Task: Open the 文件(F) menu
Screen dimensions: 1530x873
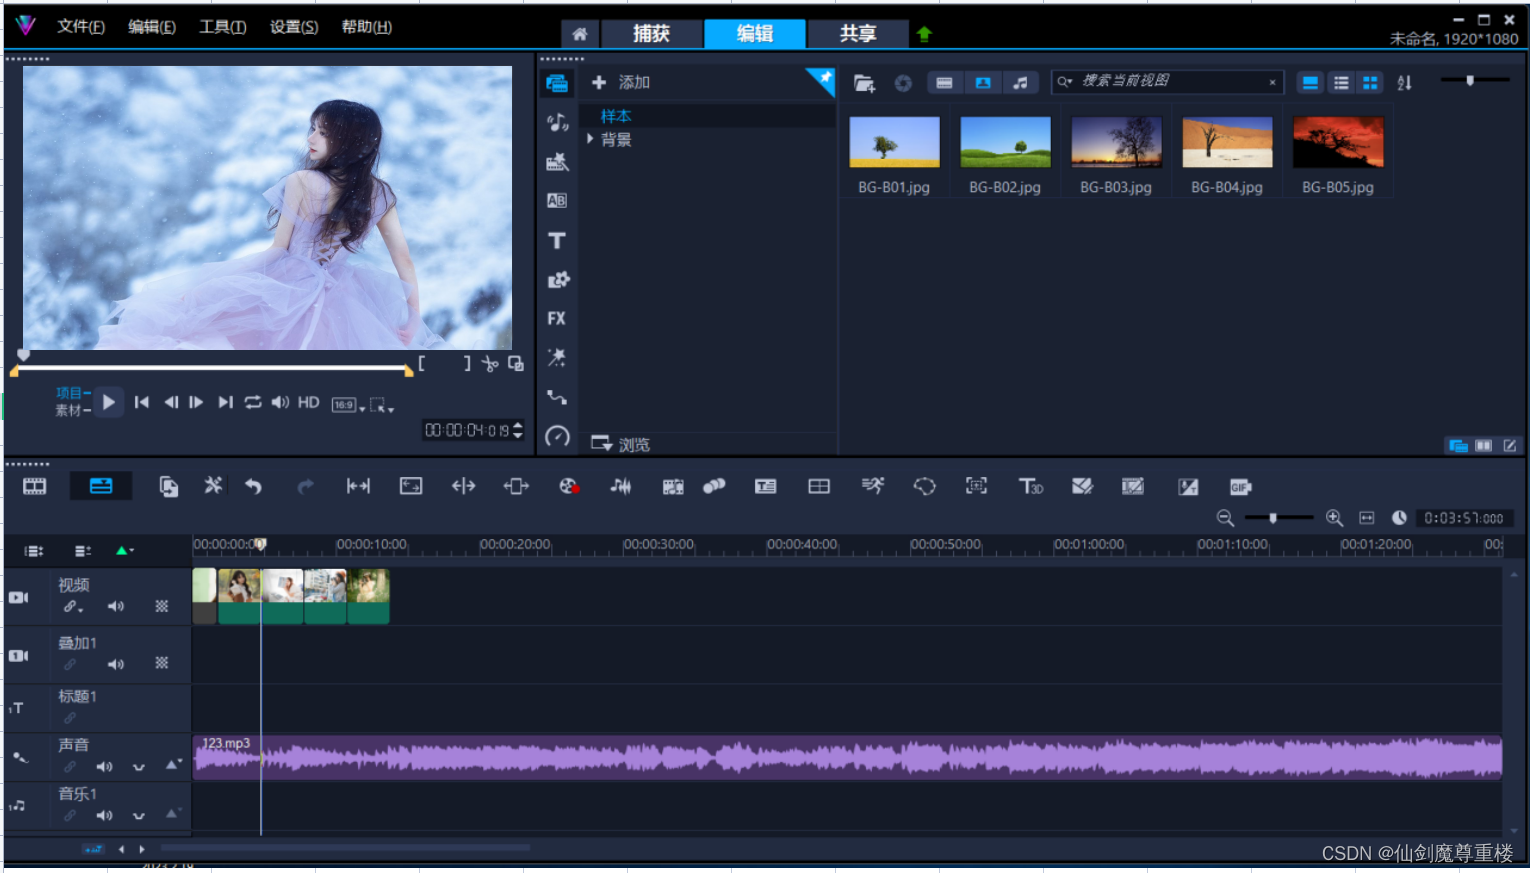Action: coord(81,27)
